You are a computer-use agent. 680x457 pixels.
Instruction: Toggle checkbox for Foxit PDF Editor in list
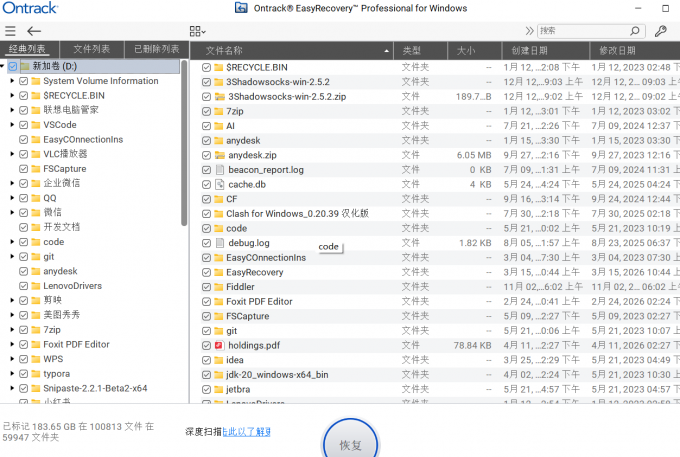(206, 301)
